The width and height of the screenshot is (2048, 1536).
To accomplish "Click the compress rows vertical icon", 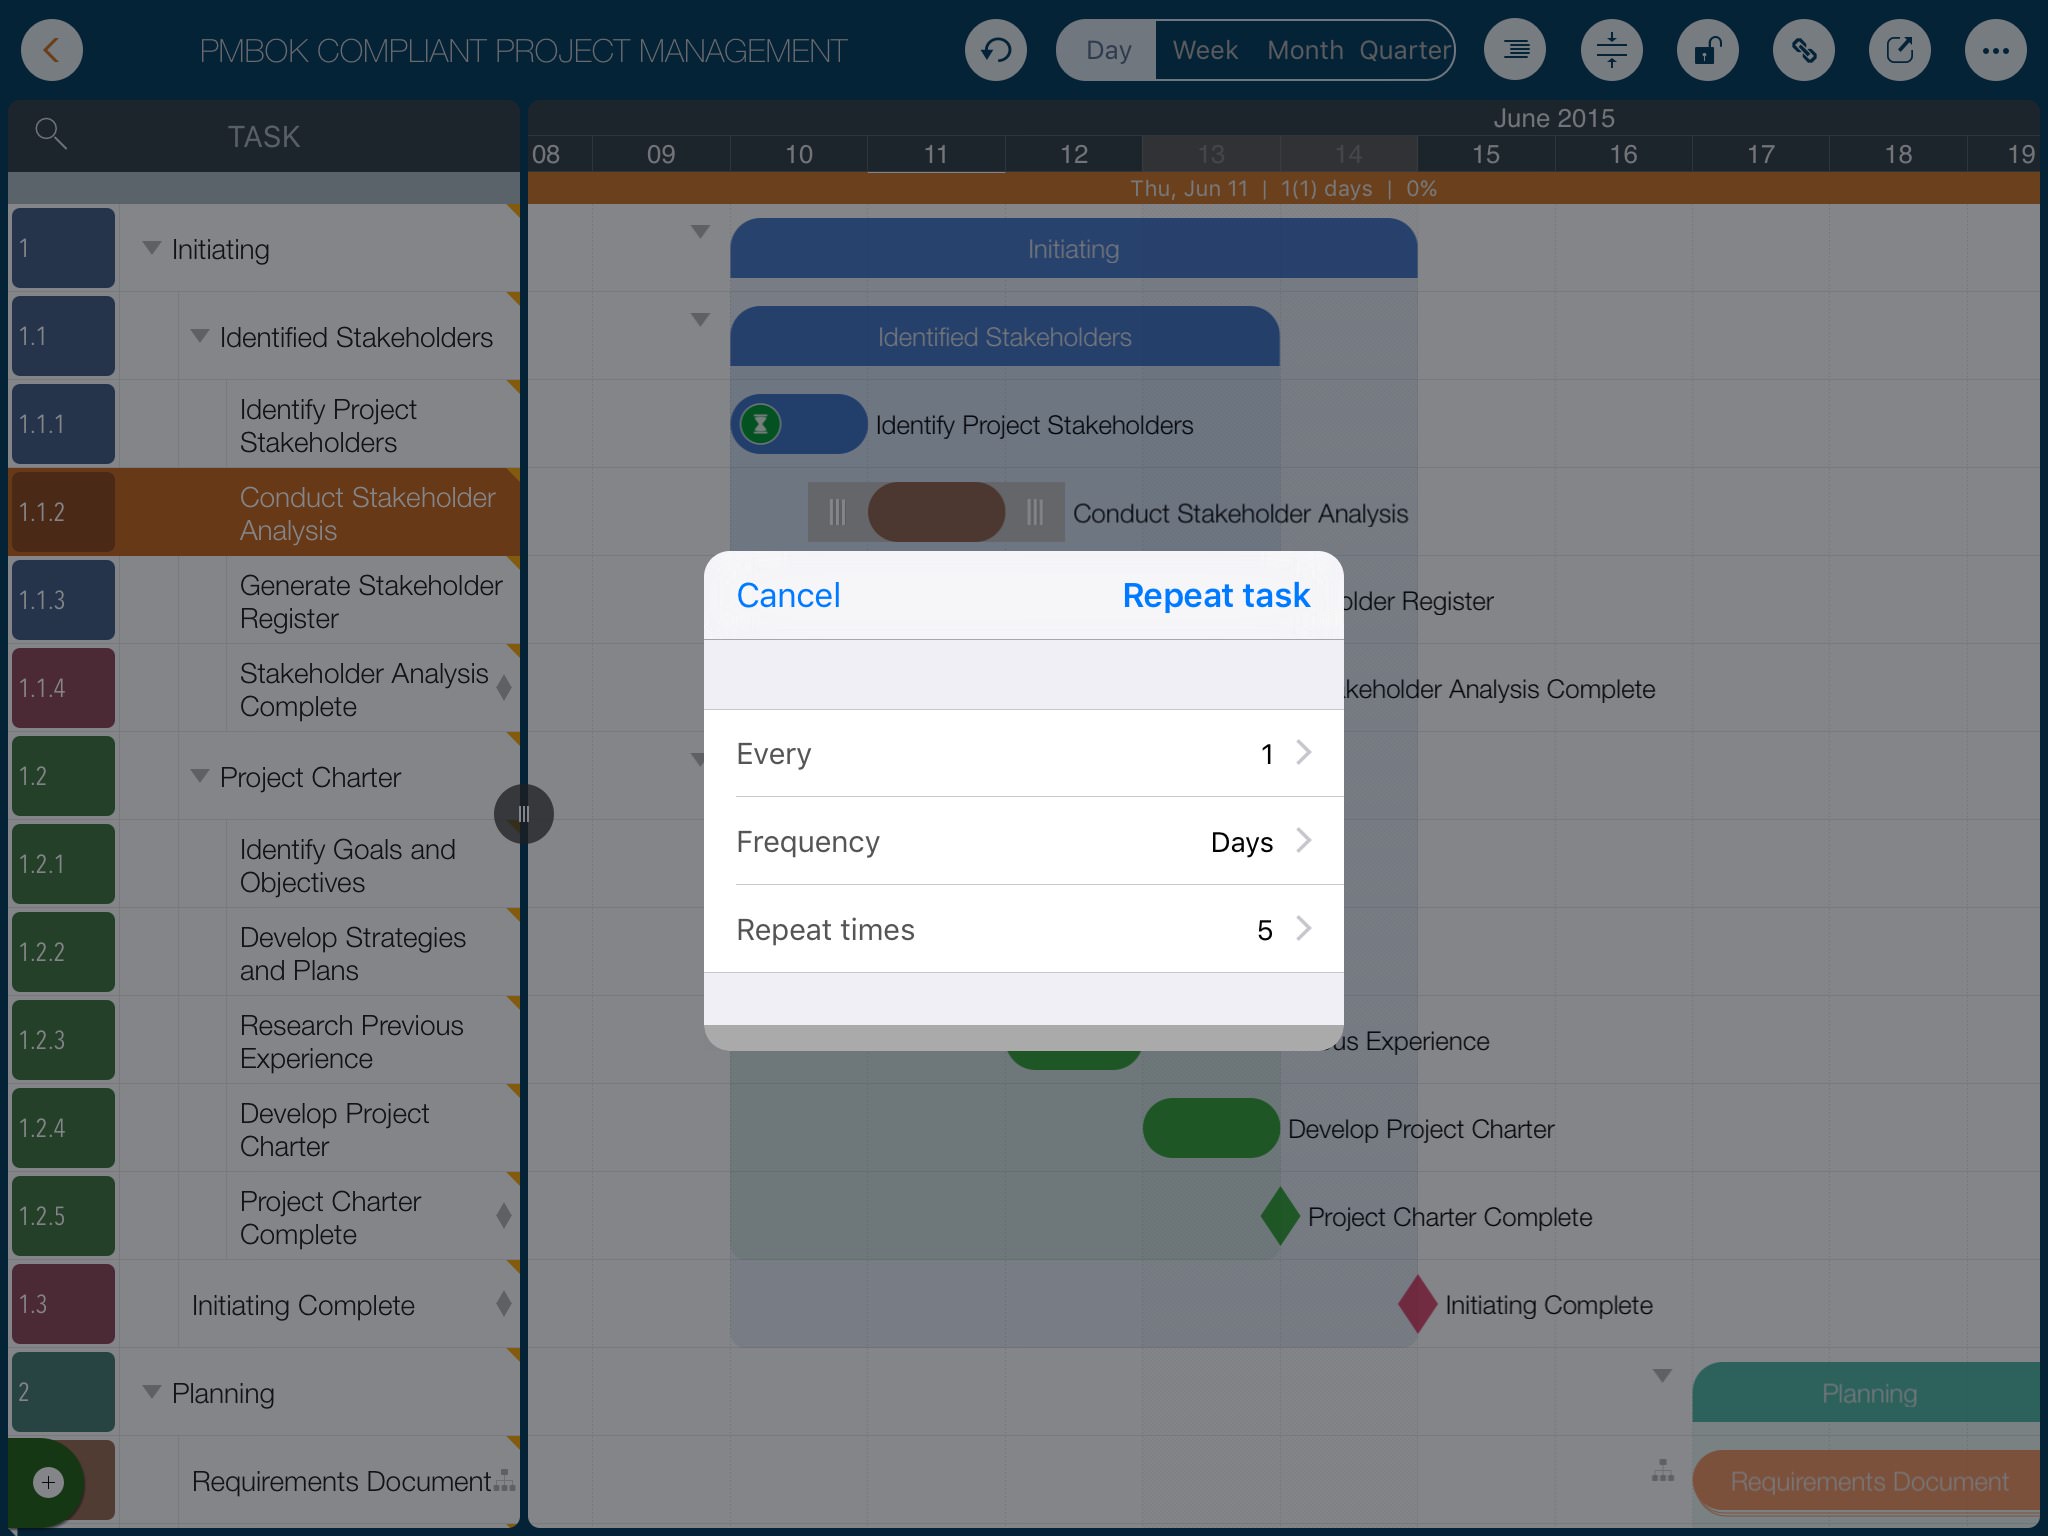I will click(1611, 50).
